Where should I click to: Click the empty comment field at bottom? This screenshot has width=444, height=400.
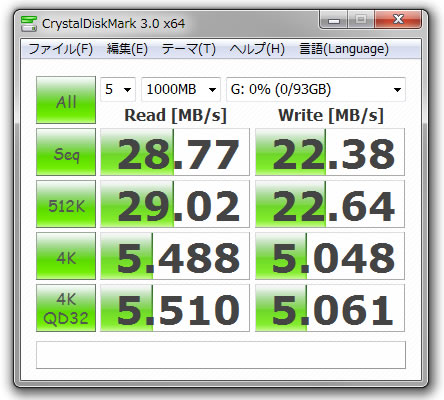[221, 355]
